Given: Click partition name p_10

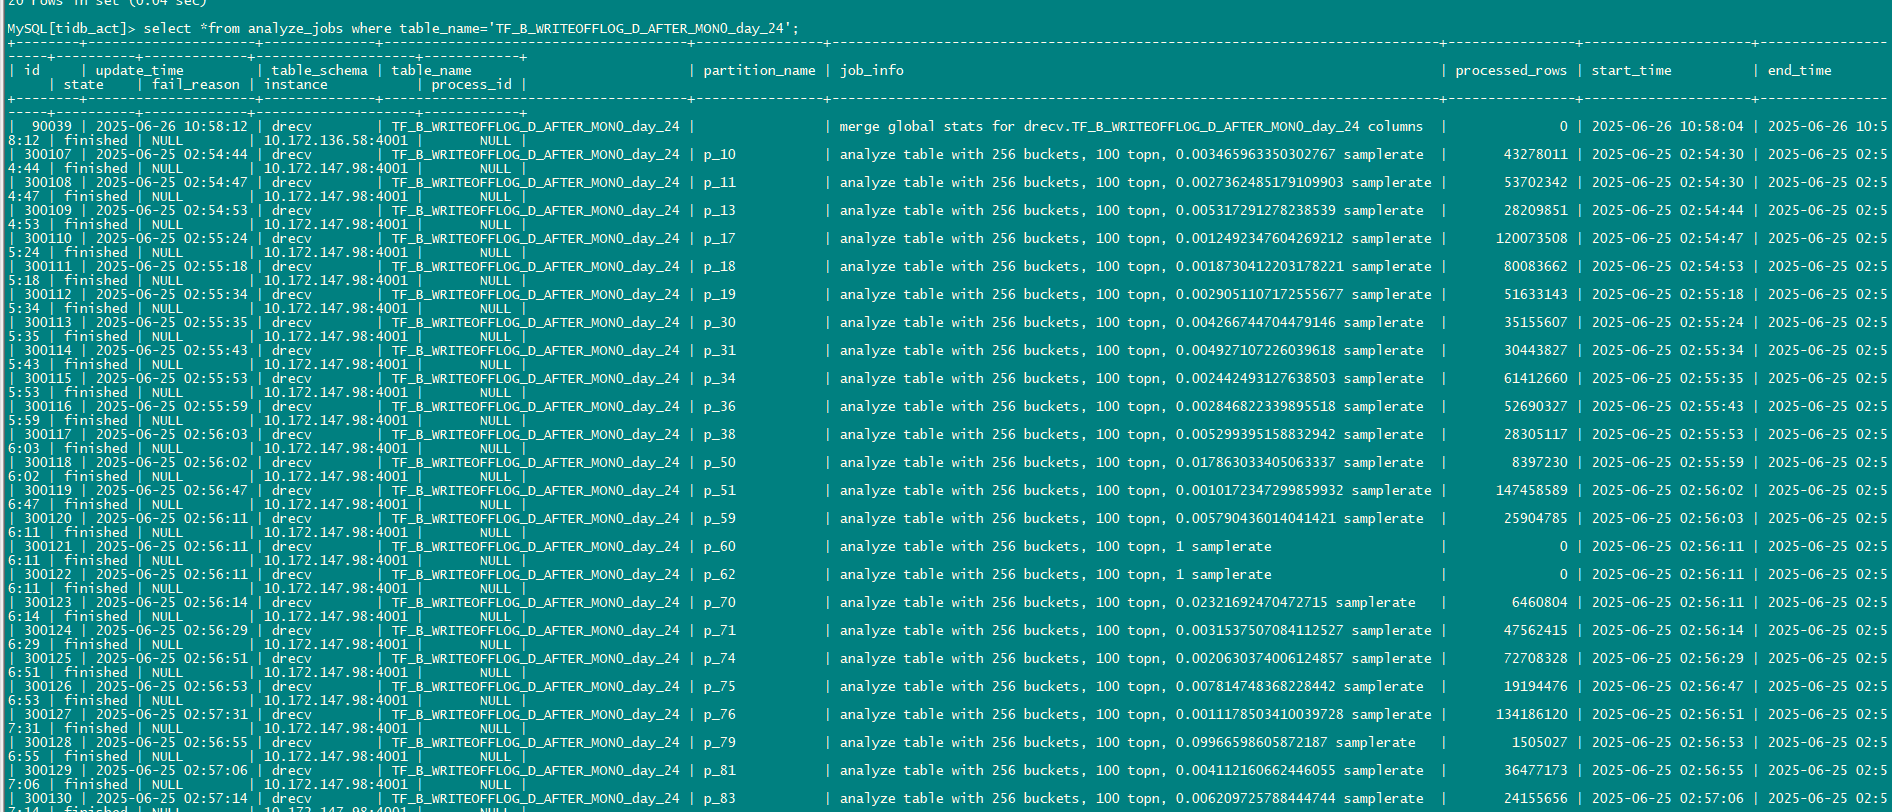Looking at the screenshot, I should pos(719,154).
